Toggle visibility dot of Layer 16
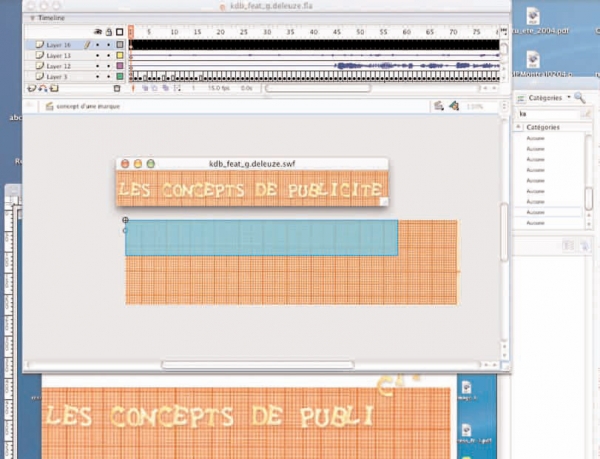This screenshot has height=459, width=600. pyautogui.click(x=98, y=45)
